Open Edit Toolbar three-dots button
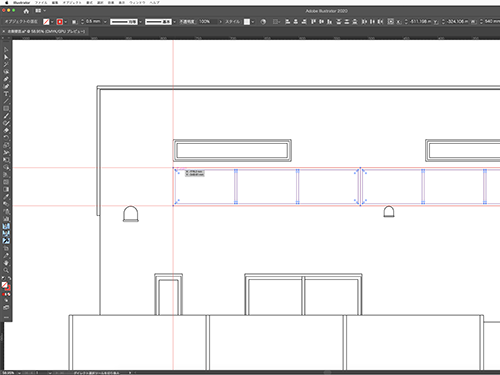 pyautogui.click(x=6, y=317)
